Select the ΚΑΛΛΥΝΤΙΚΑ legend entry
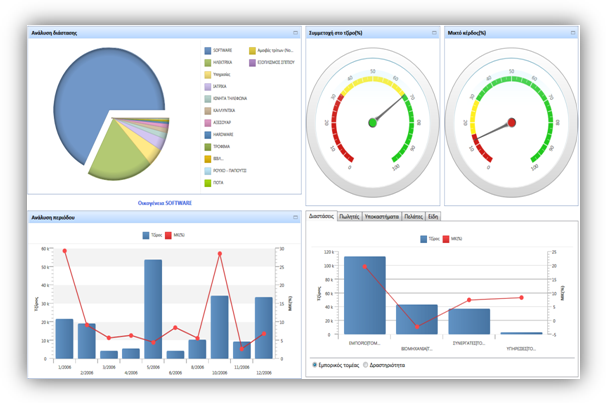Viewport: 606px width, 403px height. tap(220, 111)
